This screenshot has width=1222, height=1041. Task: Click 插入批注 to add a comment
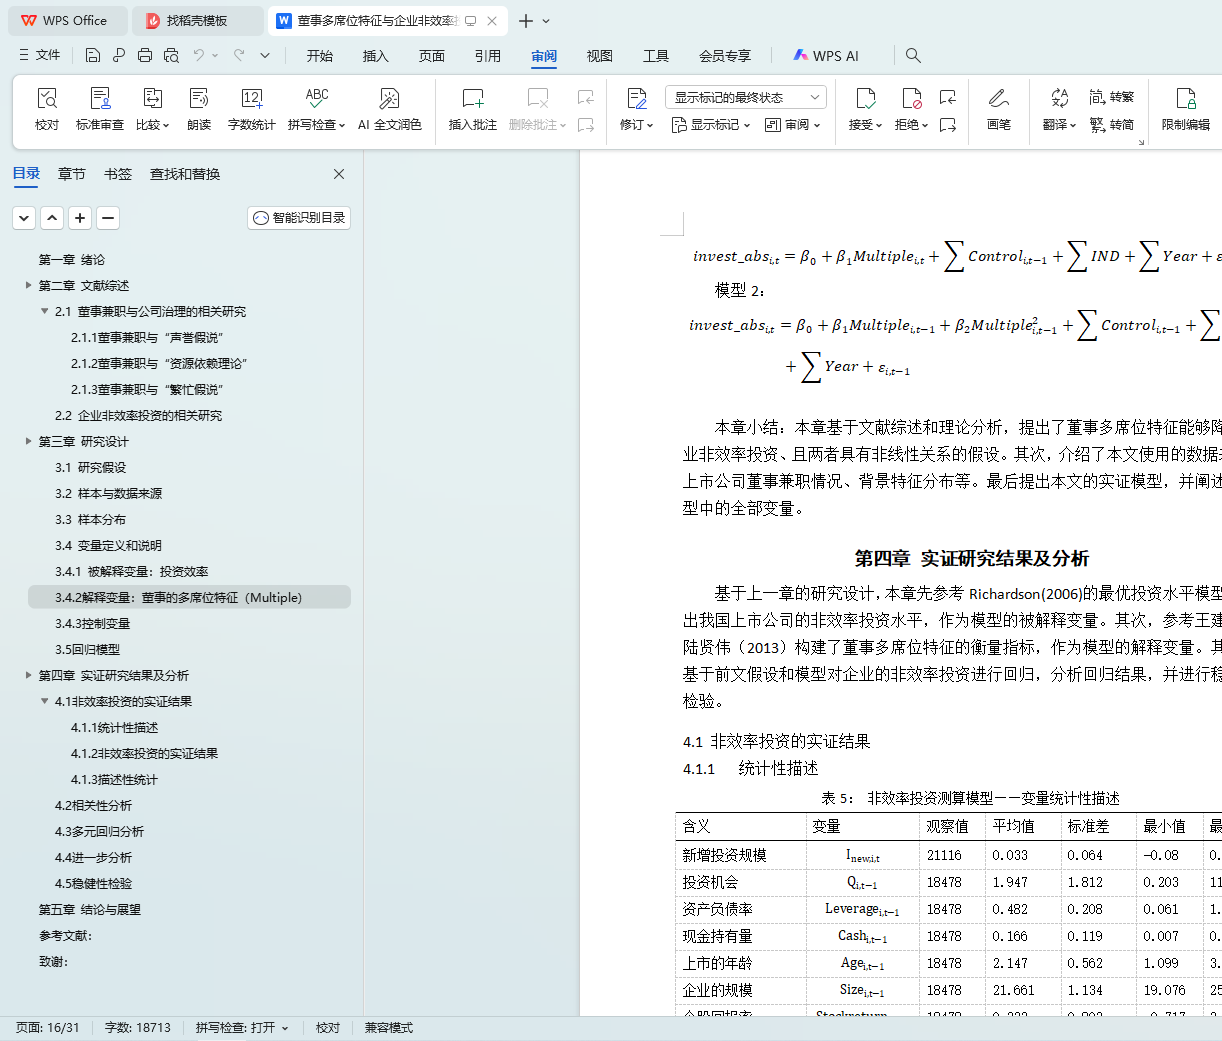(472, 109)
